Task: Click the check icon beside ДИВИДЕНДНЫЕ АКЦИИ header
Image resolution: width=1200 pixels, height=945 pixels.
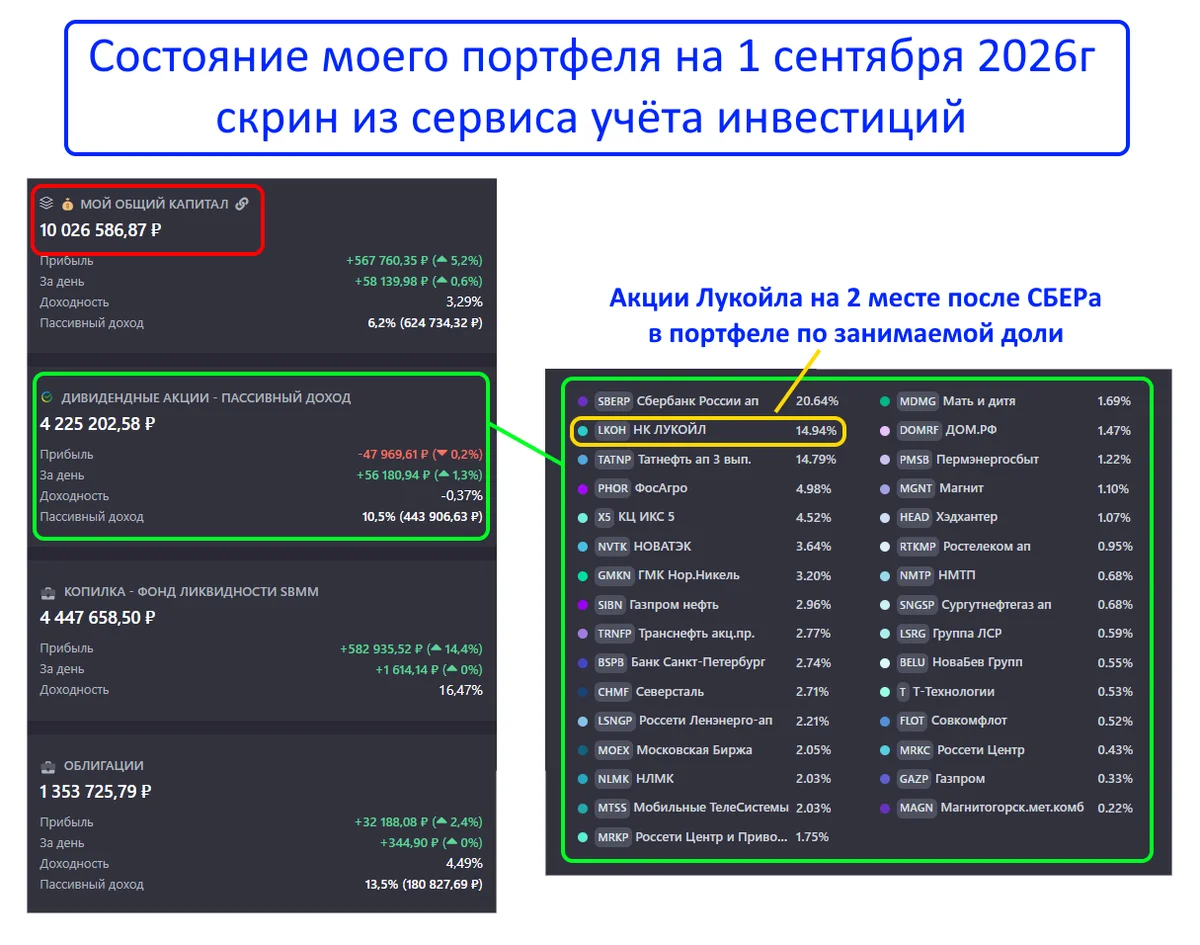Action: pos(46,397)
